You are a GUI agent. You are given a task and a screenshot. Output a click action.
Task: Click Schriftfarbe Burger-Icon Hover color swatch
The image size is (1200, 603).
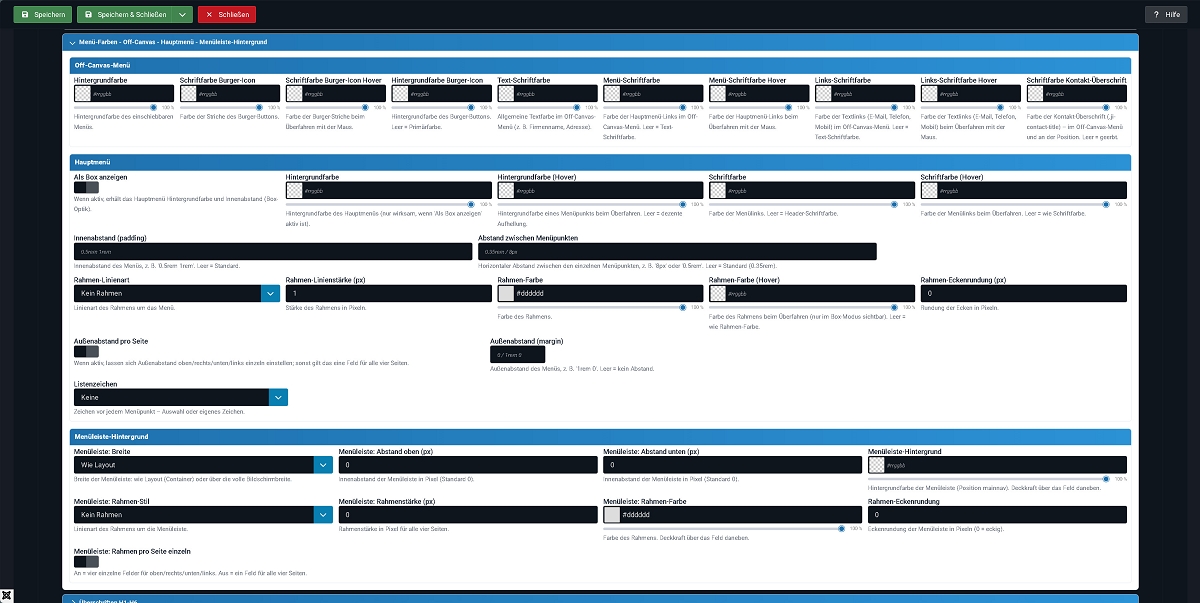(x=294, y=93)
